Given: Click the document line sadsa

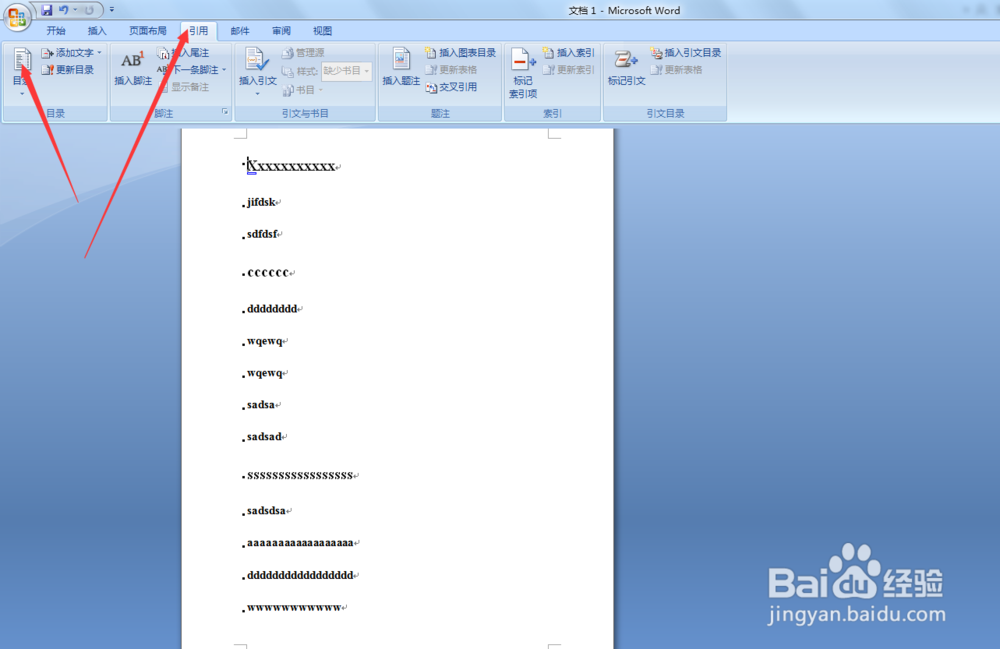Looking at the screenshot, I should coord(261,405).
